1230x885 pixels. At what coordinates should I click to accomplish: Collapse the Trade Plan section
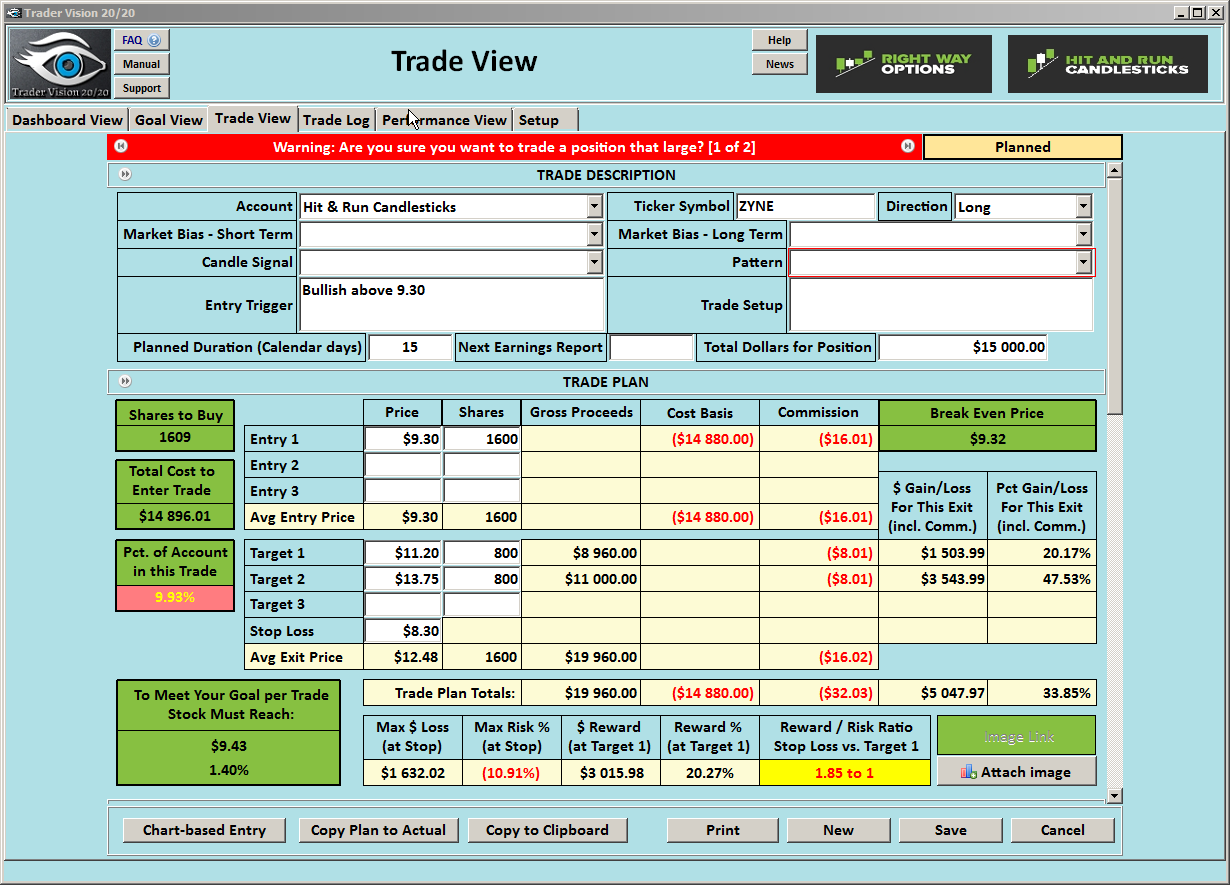coord(125,381)
